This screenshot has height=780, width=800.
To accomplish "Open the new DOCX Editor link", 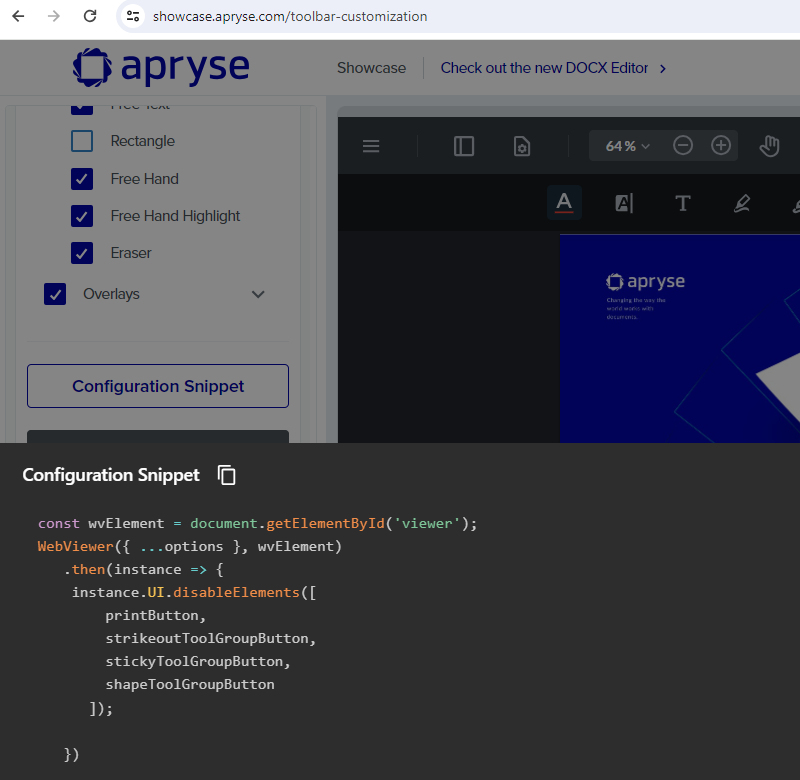I will [548, 68].
